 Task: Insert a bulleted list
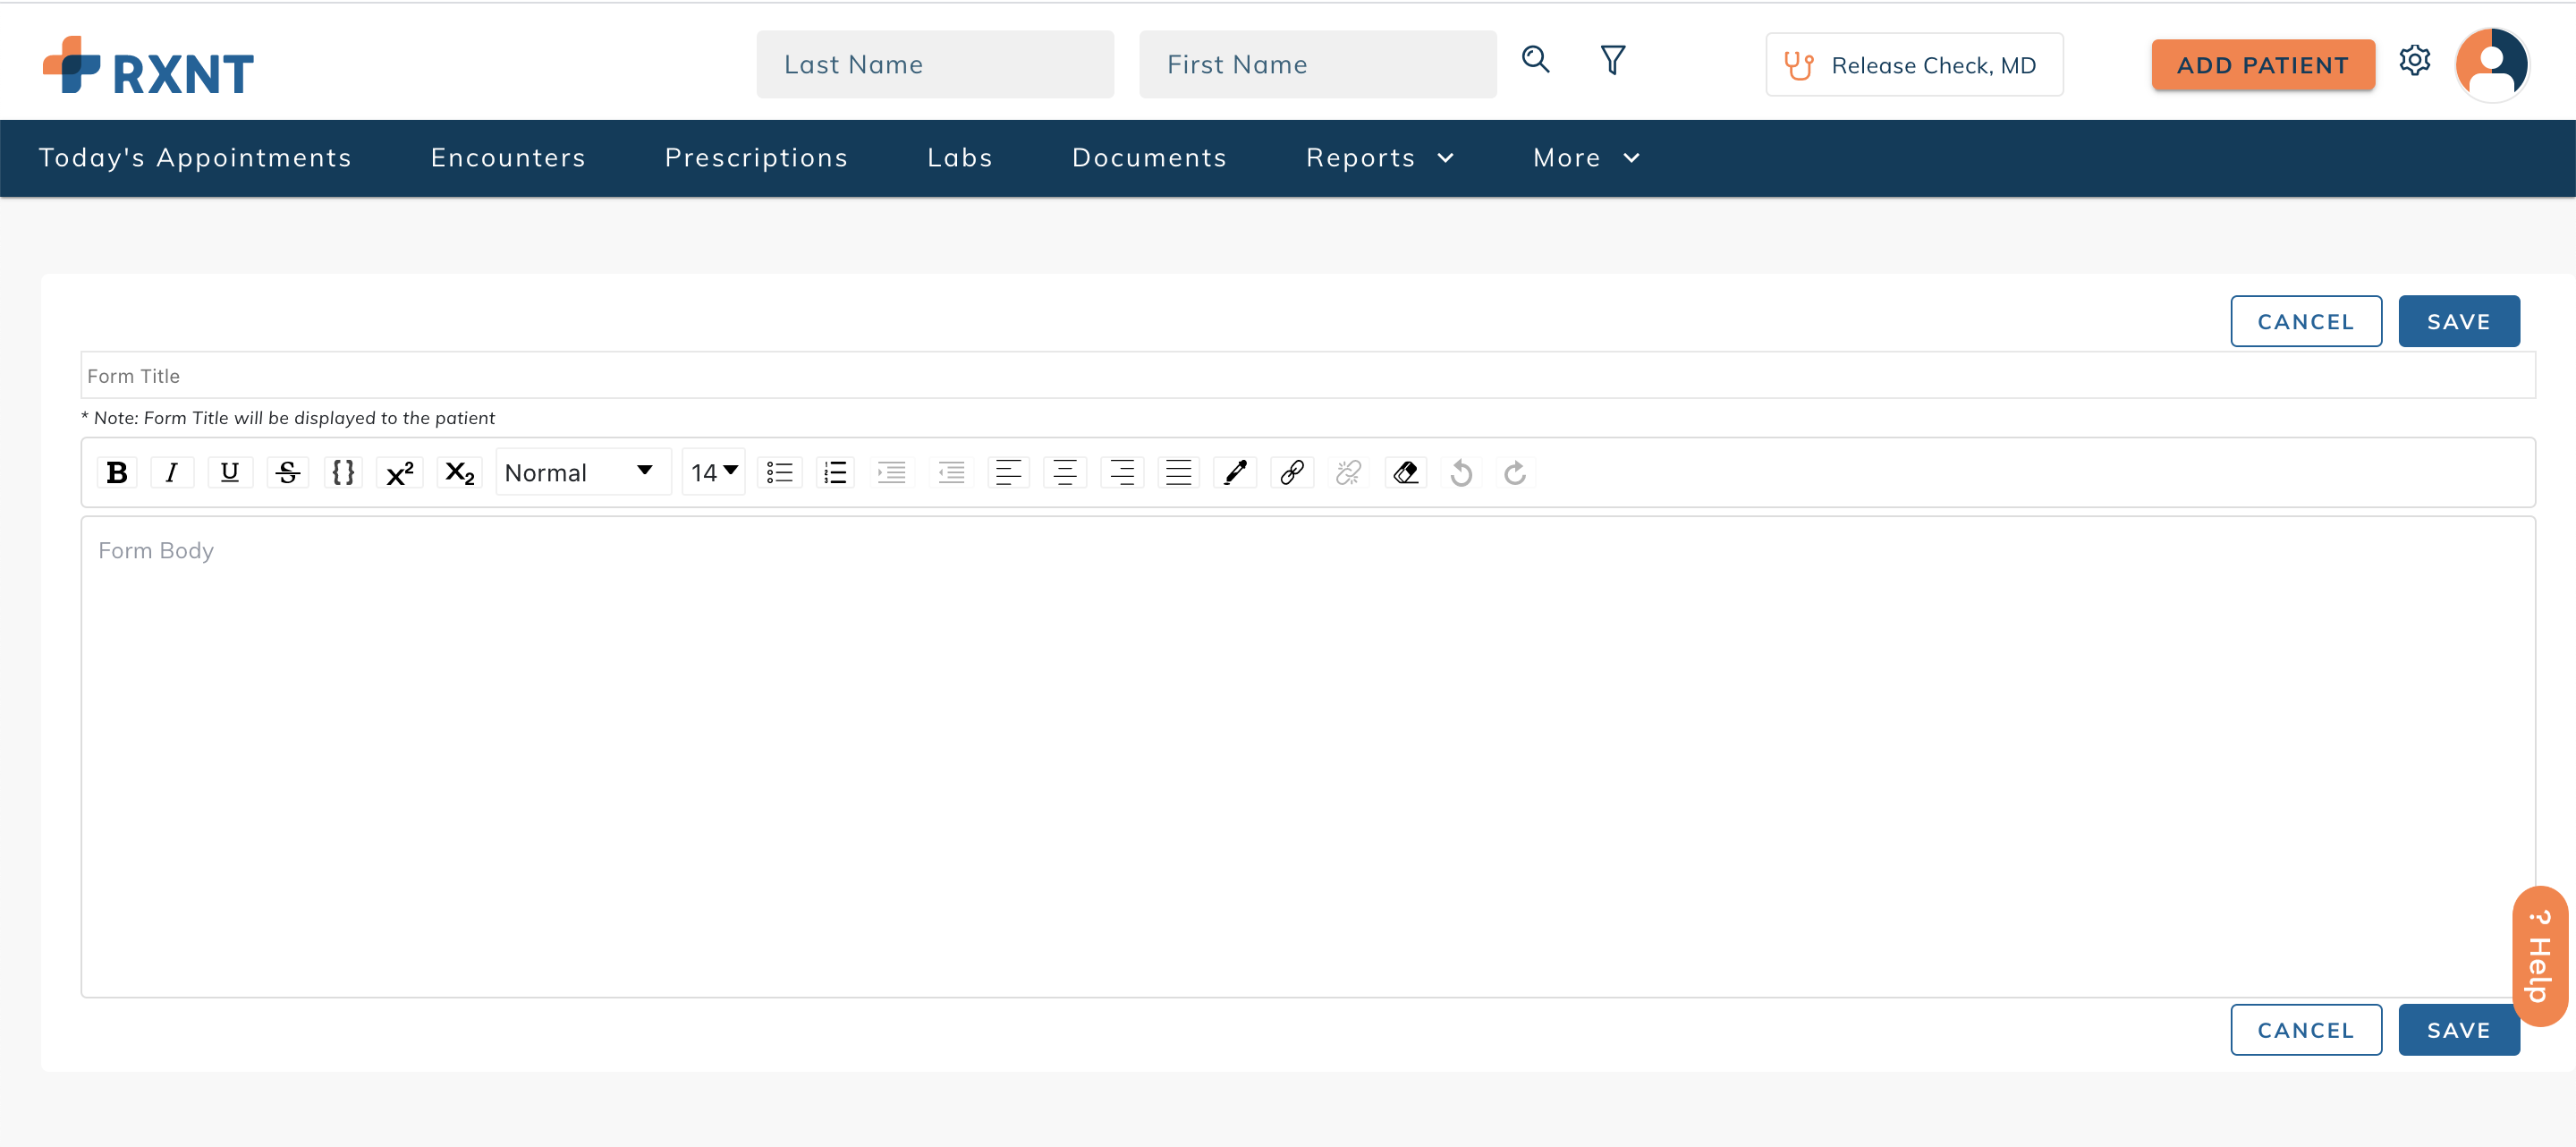pos(779,472)
